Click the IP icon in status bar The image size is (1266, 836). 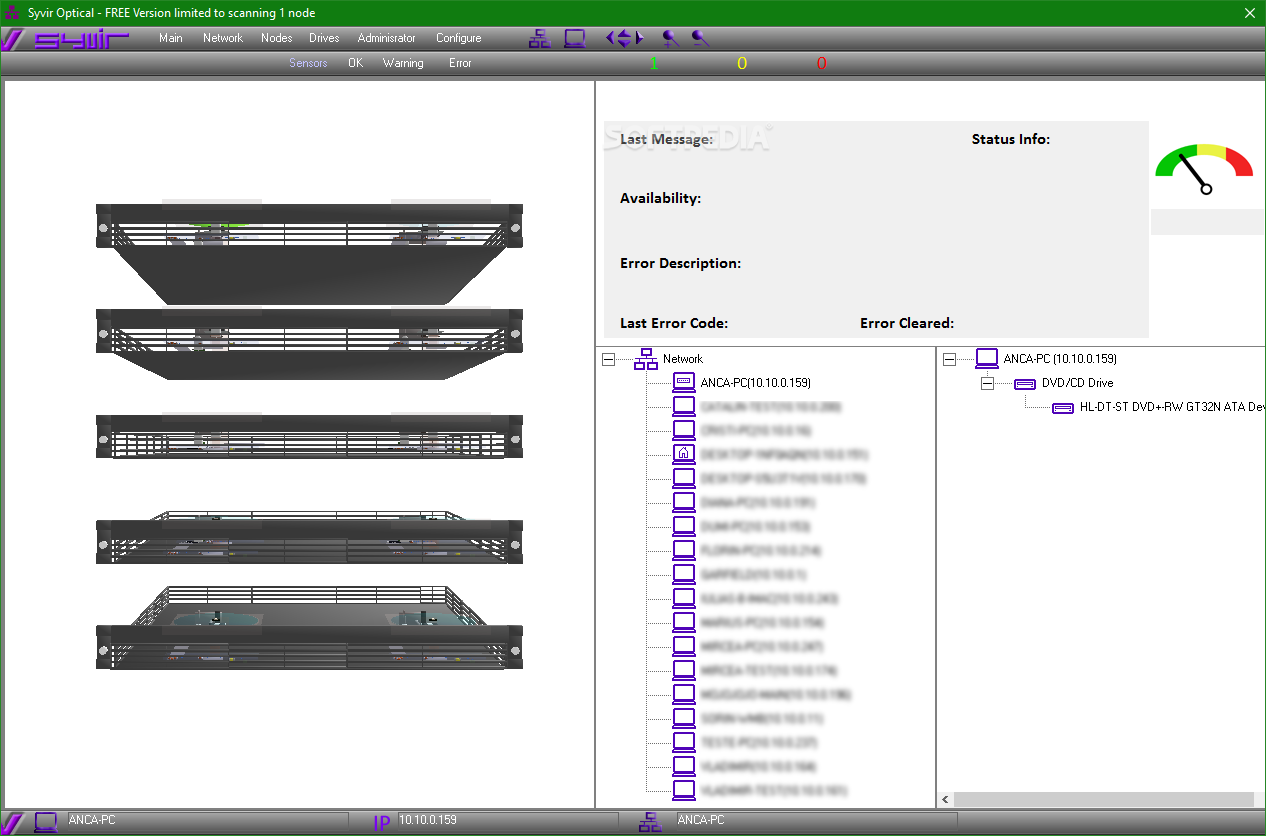pos(382,823)
